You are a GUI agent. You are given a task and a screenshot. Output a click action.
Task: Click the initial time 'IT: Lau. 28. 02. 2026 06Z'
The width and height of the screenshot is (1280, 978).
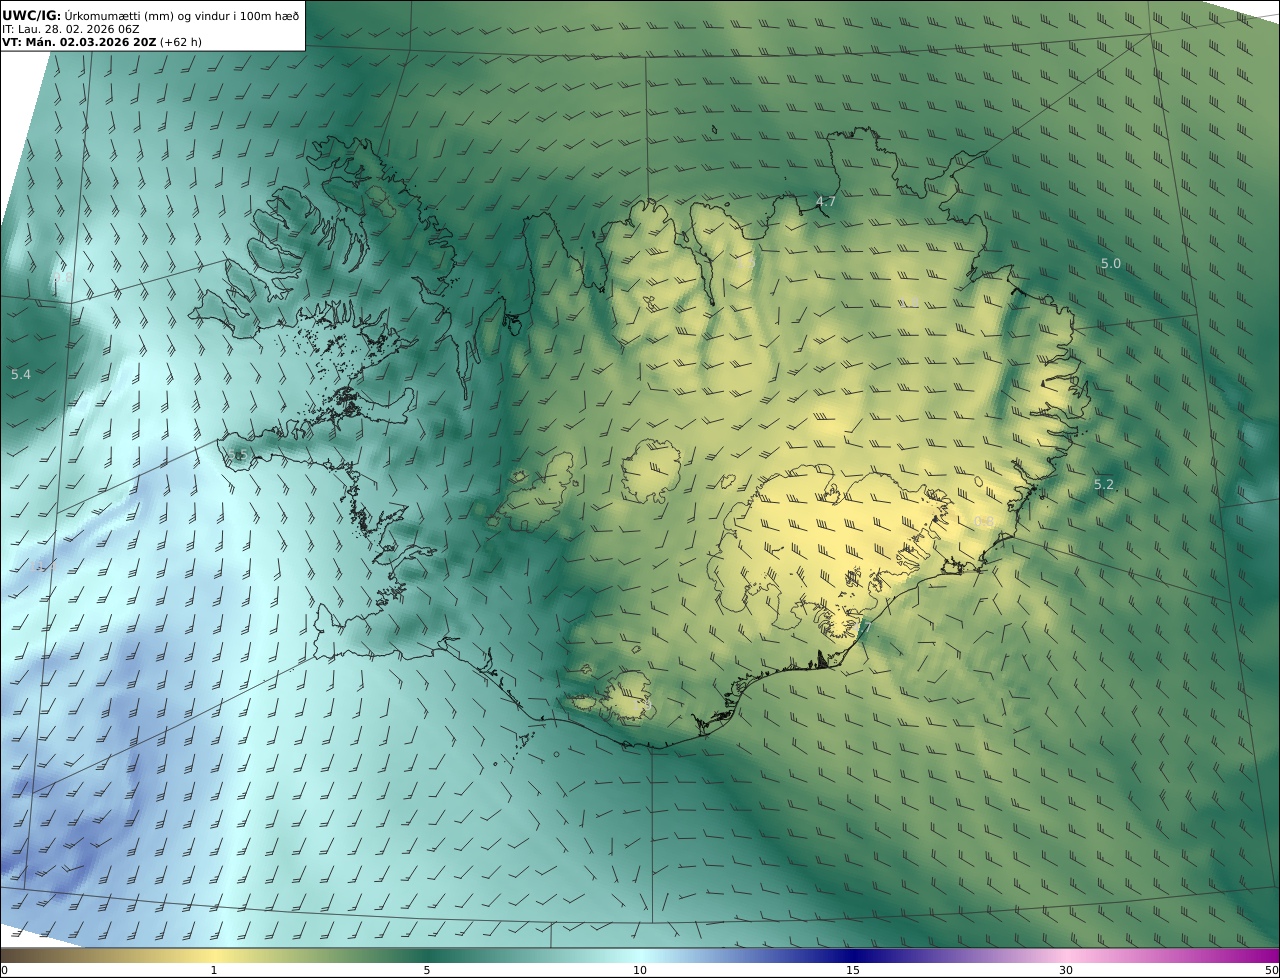tap(71, 29)
